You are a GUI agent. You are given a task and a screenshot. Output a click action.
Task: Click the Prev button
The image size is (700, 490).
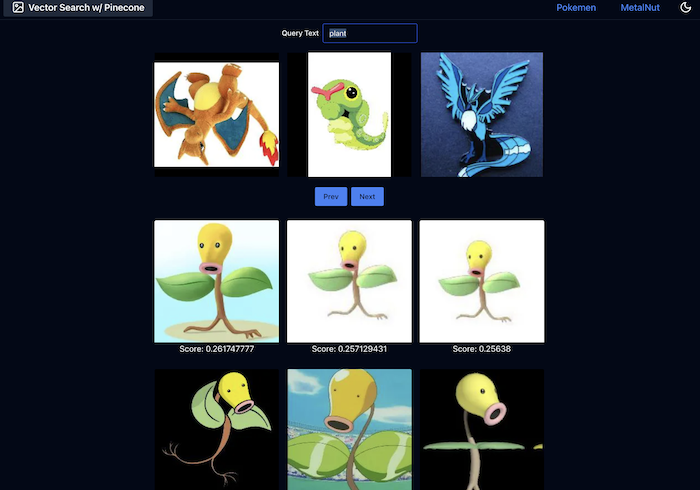coord(331,196)
